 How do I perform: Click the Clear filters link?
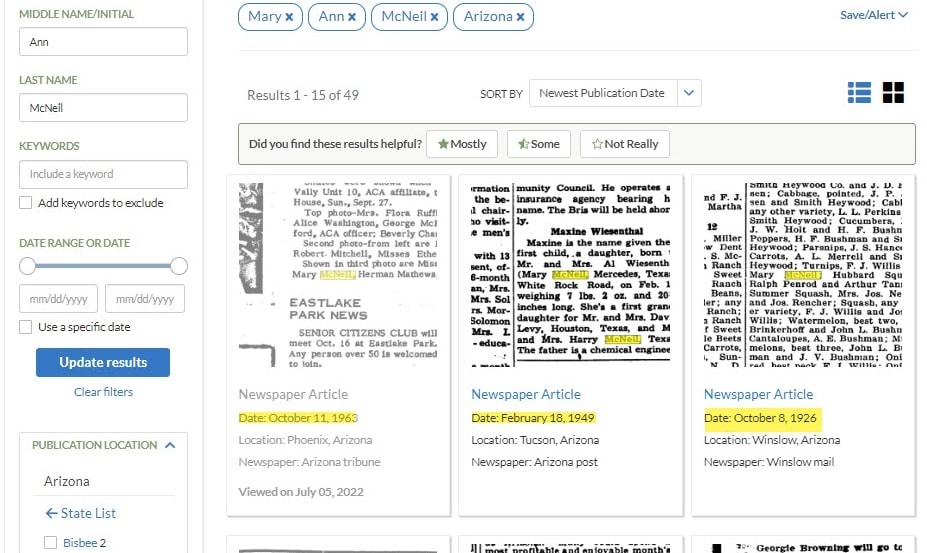pyautogui.click(x=103, y=392)
